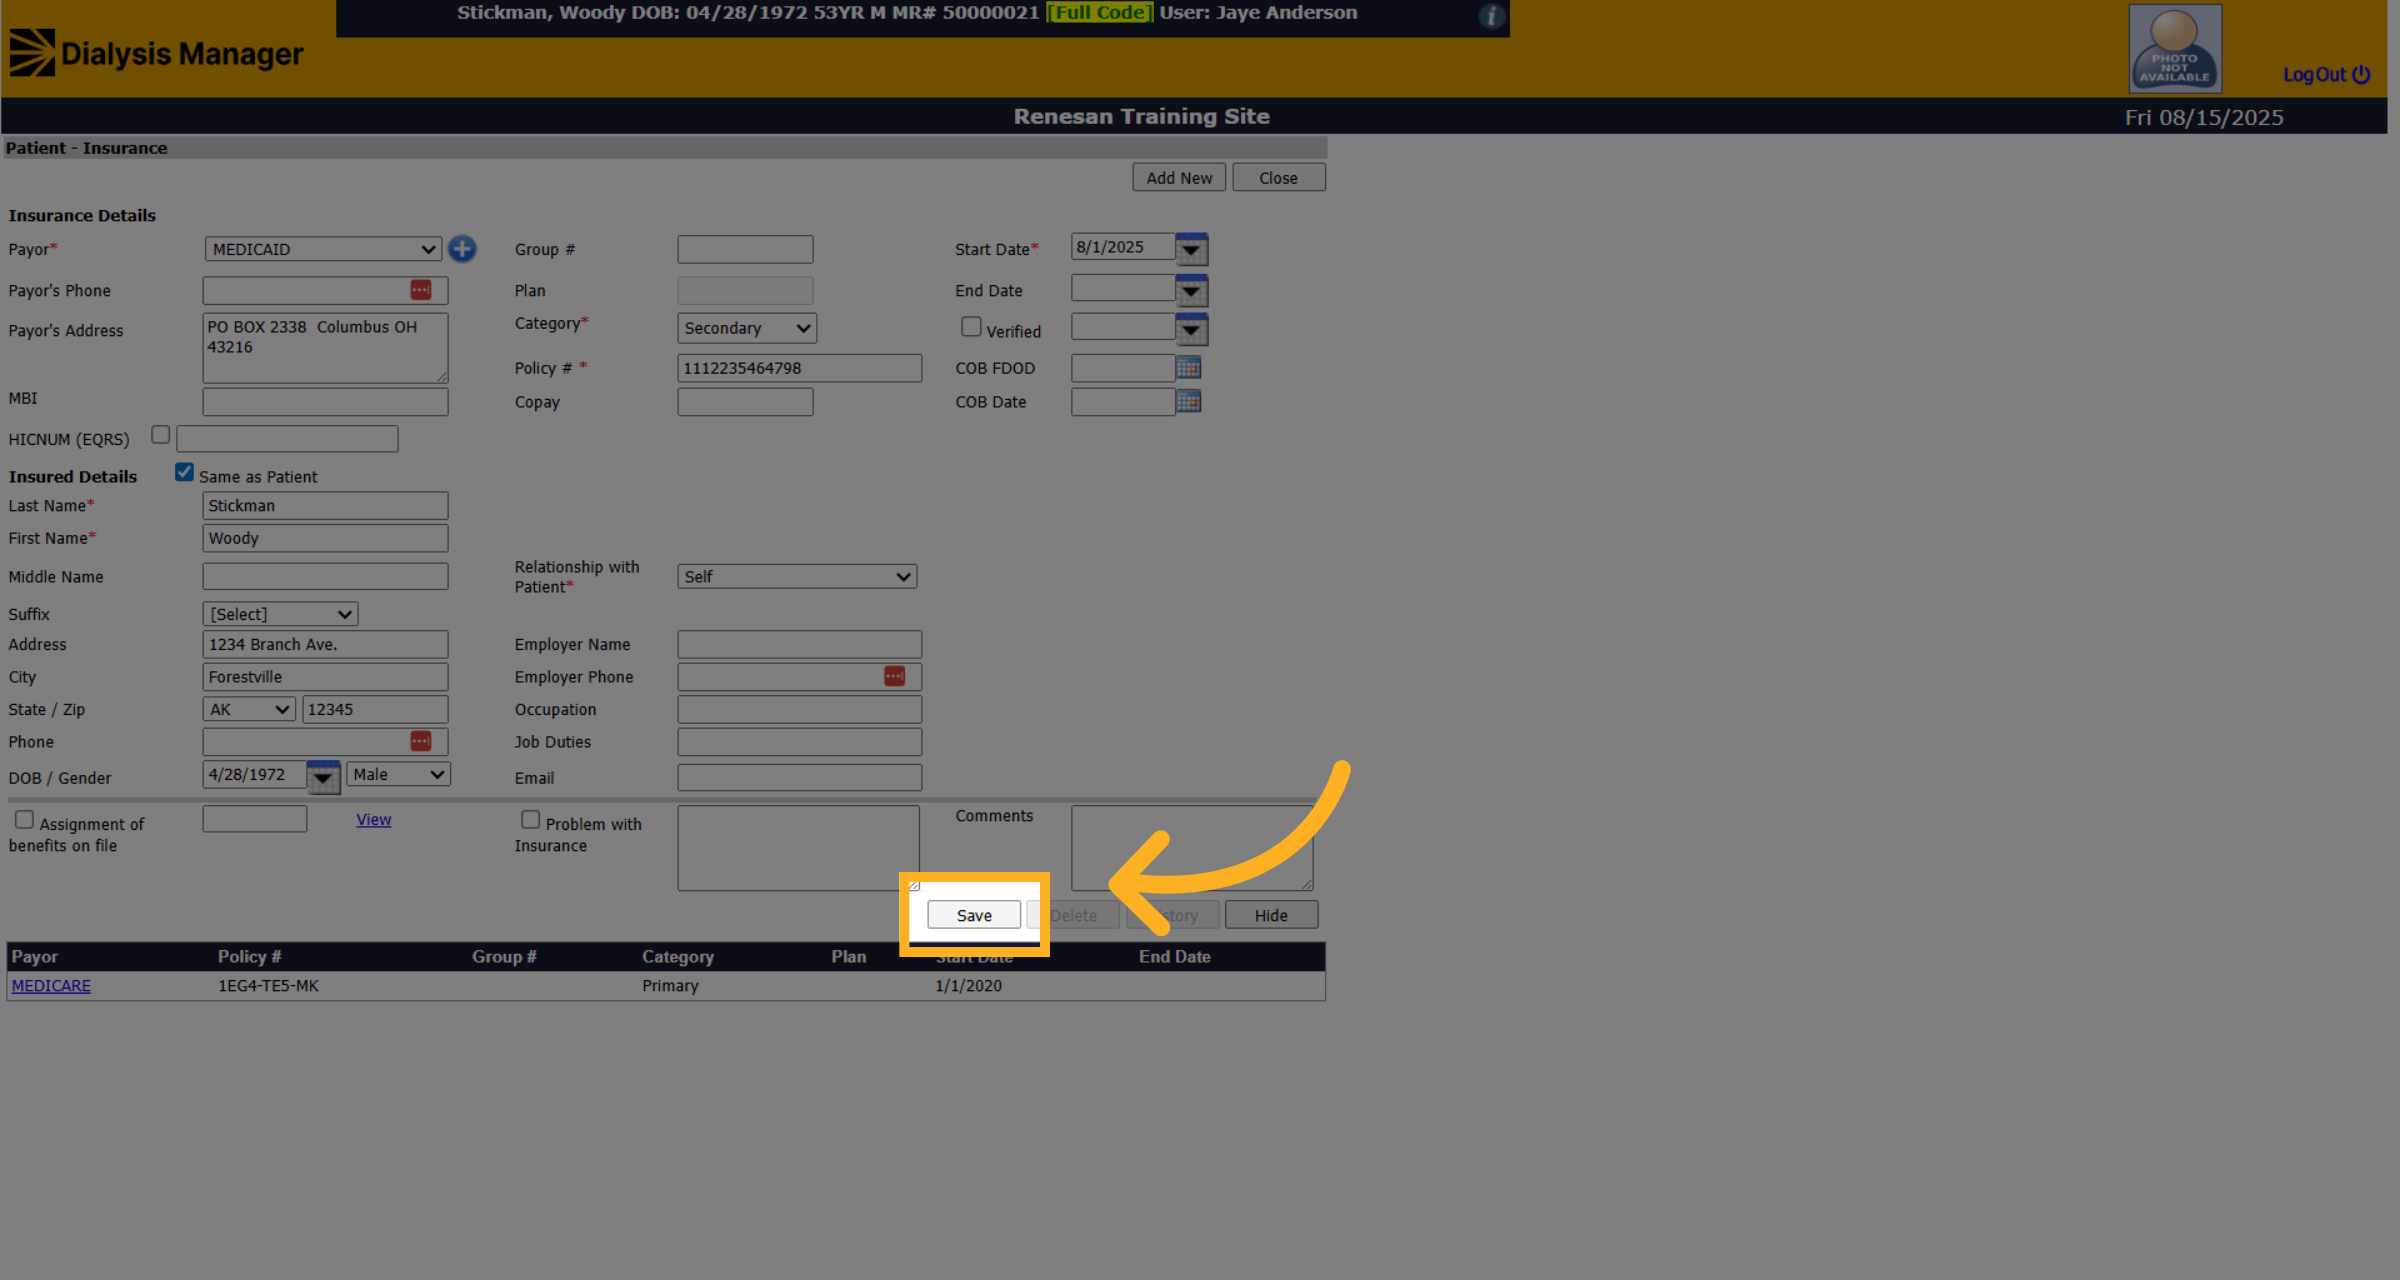The width and height of the screenshot is (2400, 1280).
Task: Click the Email input field
Action: point(799,777)
